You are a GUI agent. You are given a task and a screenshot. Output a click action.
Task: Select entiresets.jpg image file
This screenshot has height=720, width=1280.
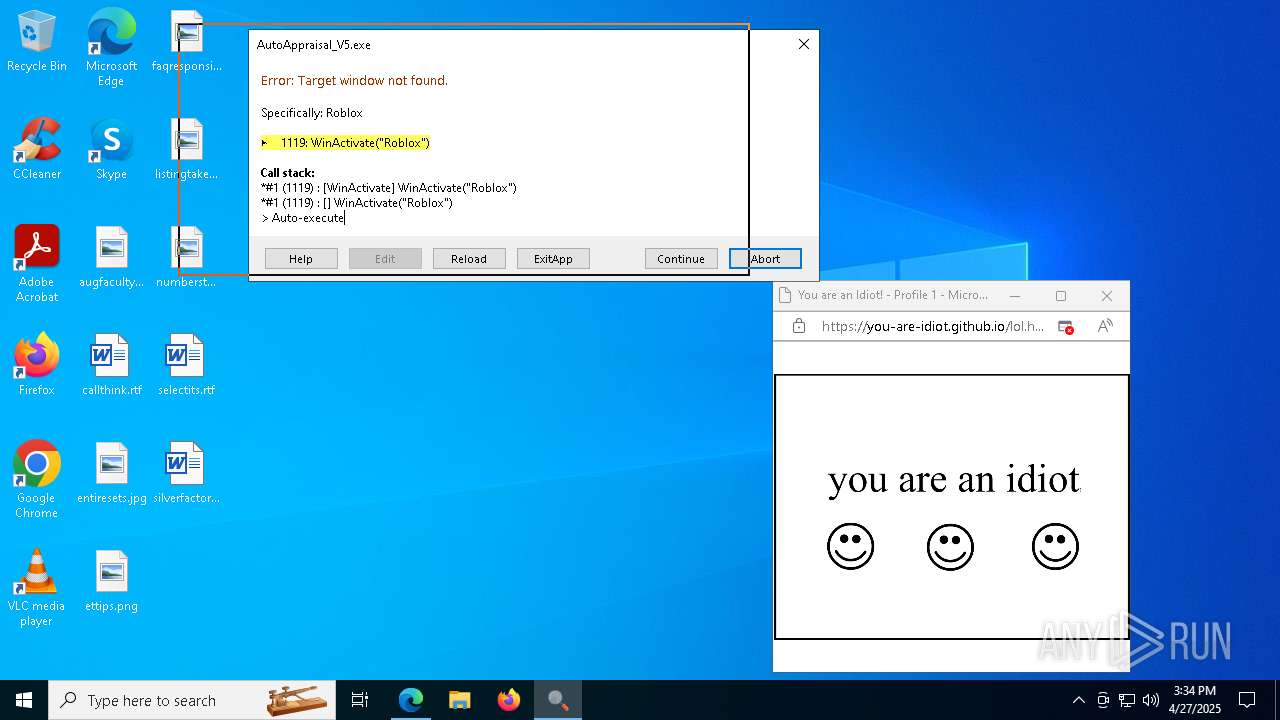[111, 473]
